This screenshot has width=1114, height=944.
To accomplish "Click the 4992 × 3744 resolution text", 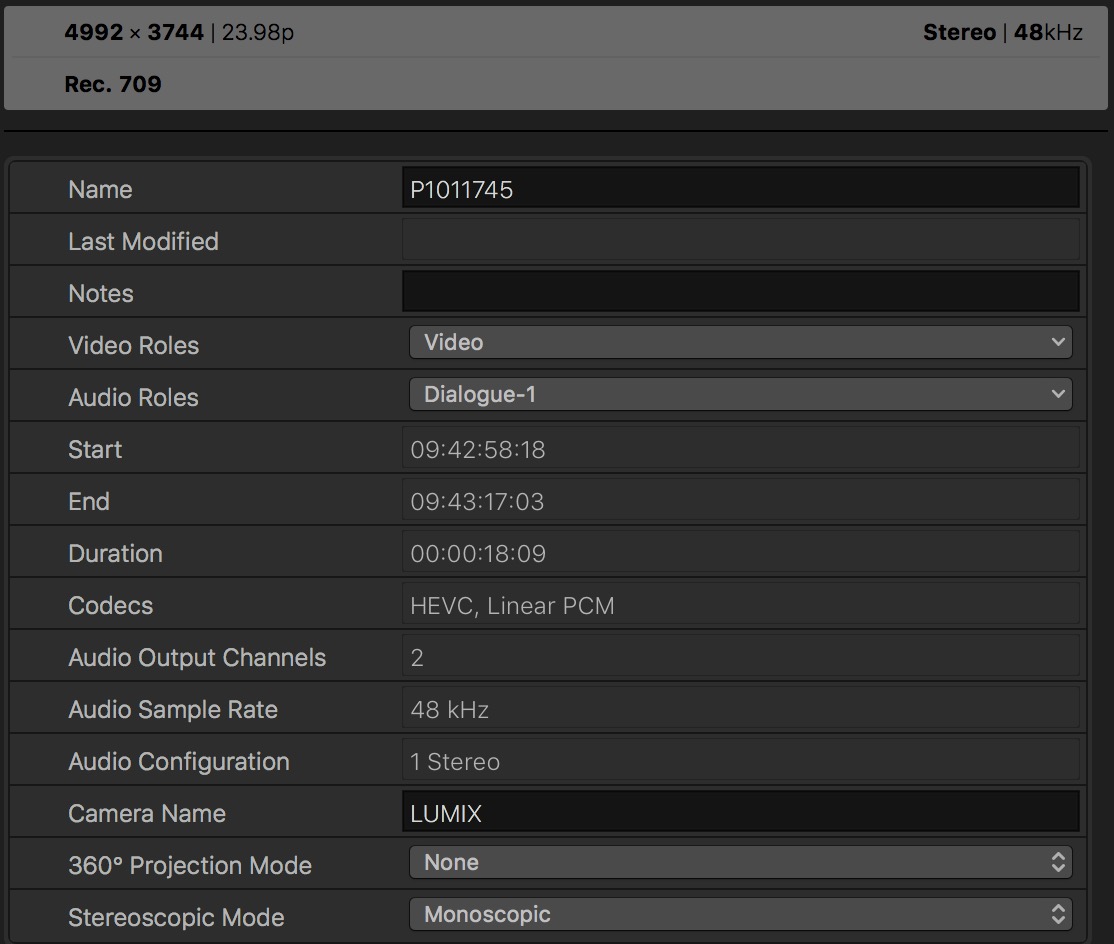I will 133,33.
